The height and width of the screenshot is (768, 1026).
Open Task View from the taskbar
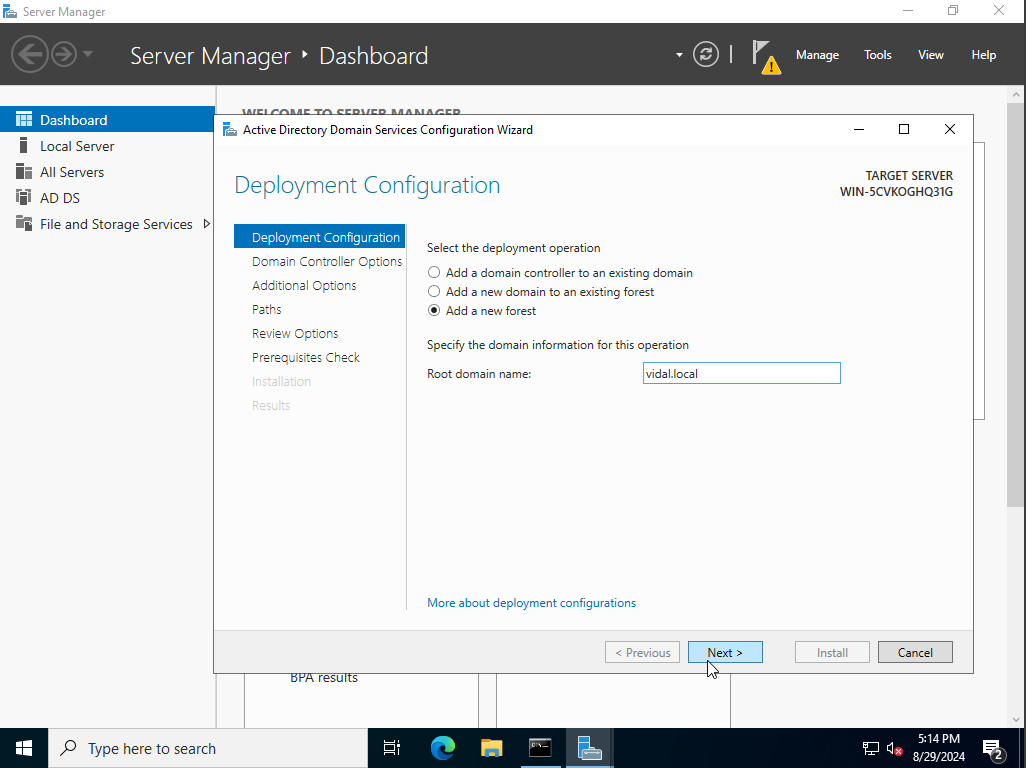click(x=392, y=748)
